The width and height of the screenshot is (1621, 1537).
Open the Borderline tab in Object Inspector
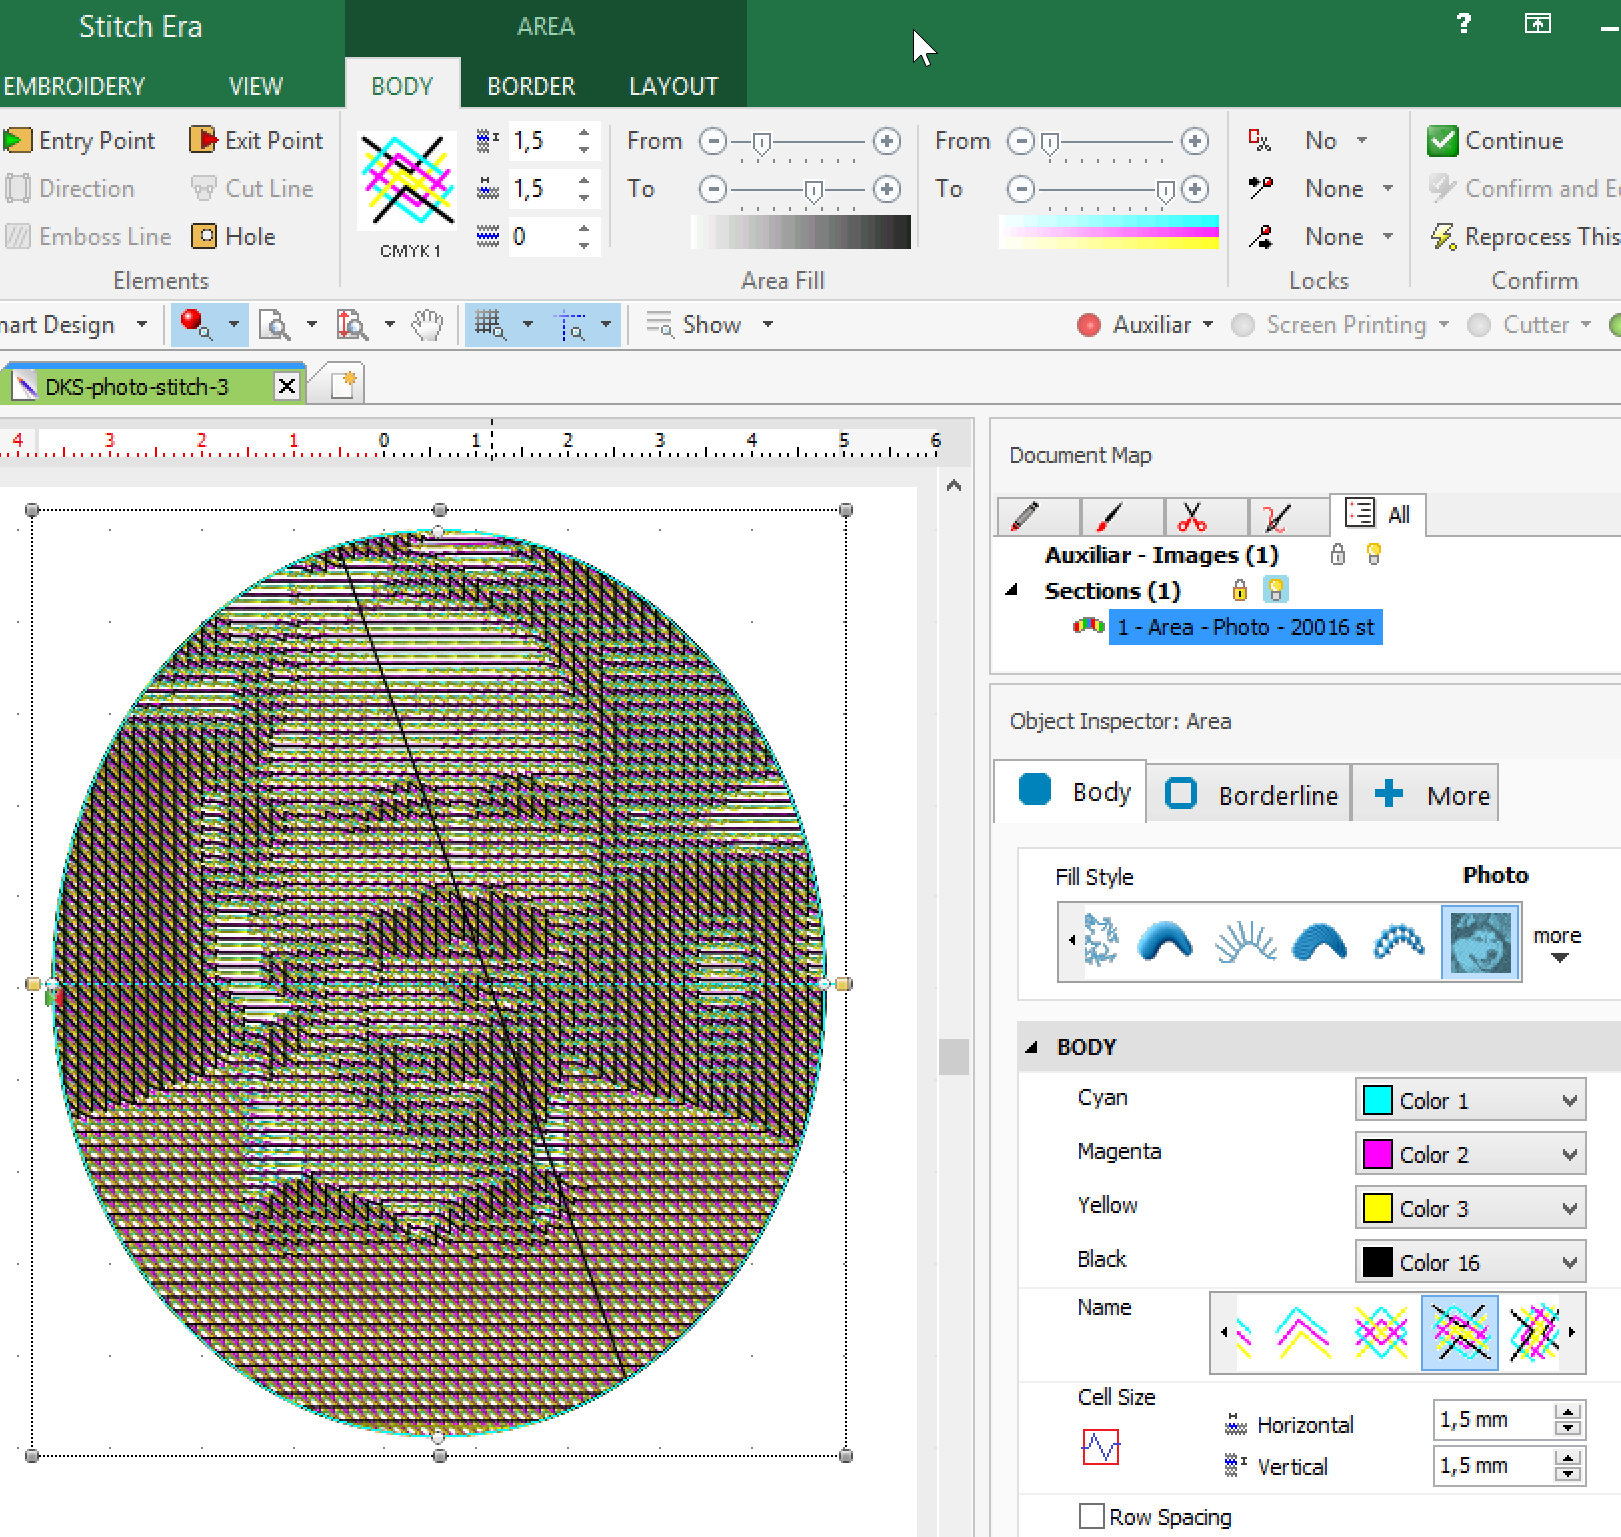(x=1250, y=795)
